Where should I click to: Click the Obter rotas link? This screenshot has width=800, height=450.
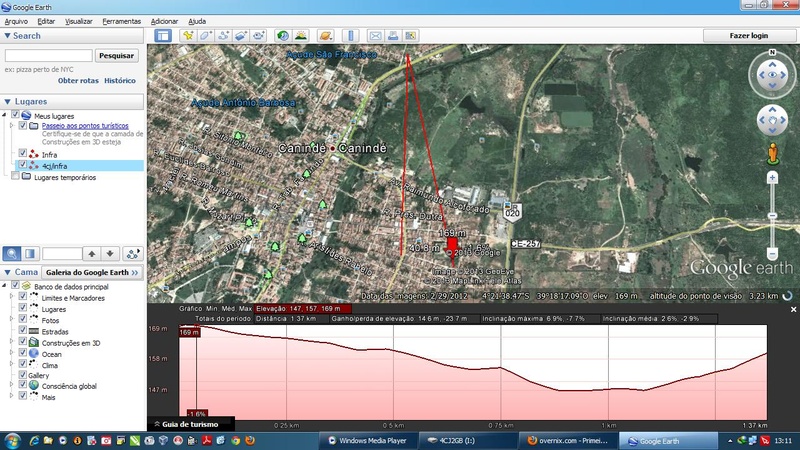pos(78,80)
